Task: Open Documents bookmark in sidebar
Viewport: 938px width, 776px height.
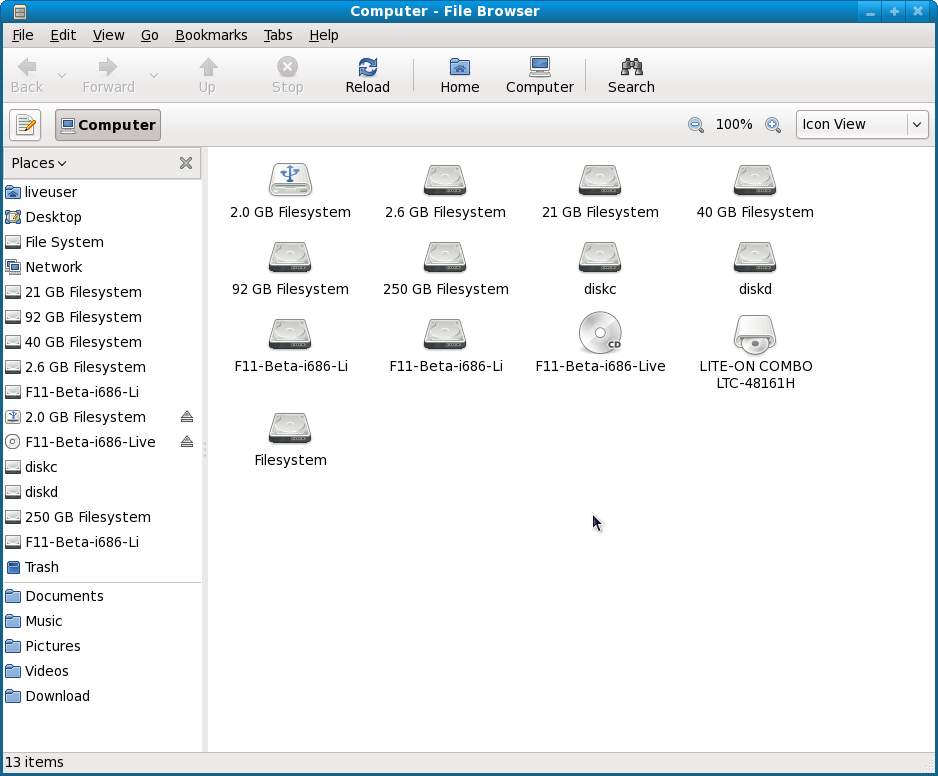Action: [102, 596]
